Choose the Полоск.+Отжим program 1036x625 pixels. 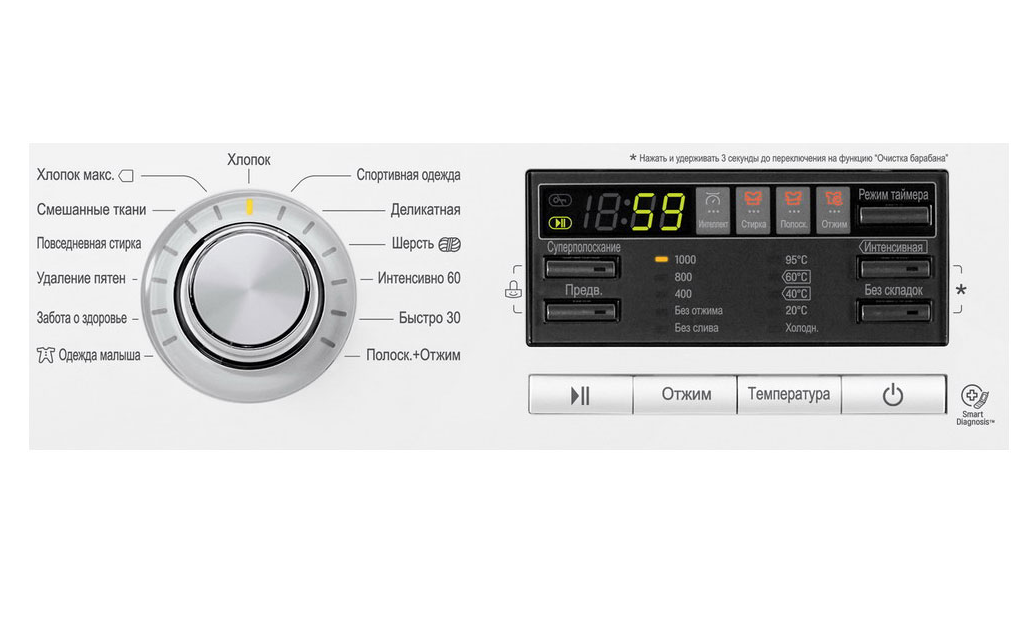coord(413,355)
